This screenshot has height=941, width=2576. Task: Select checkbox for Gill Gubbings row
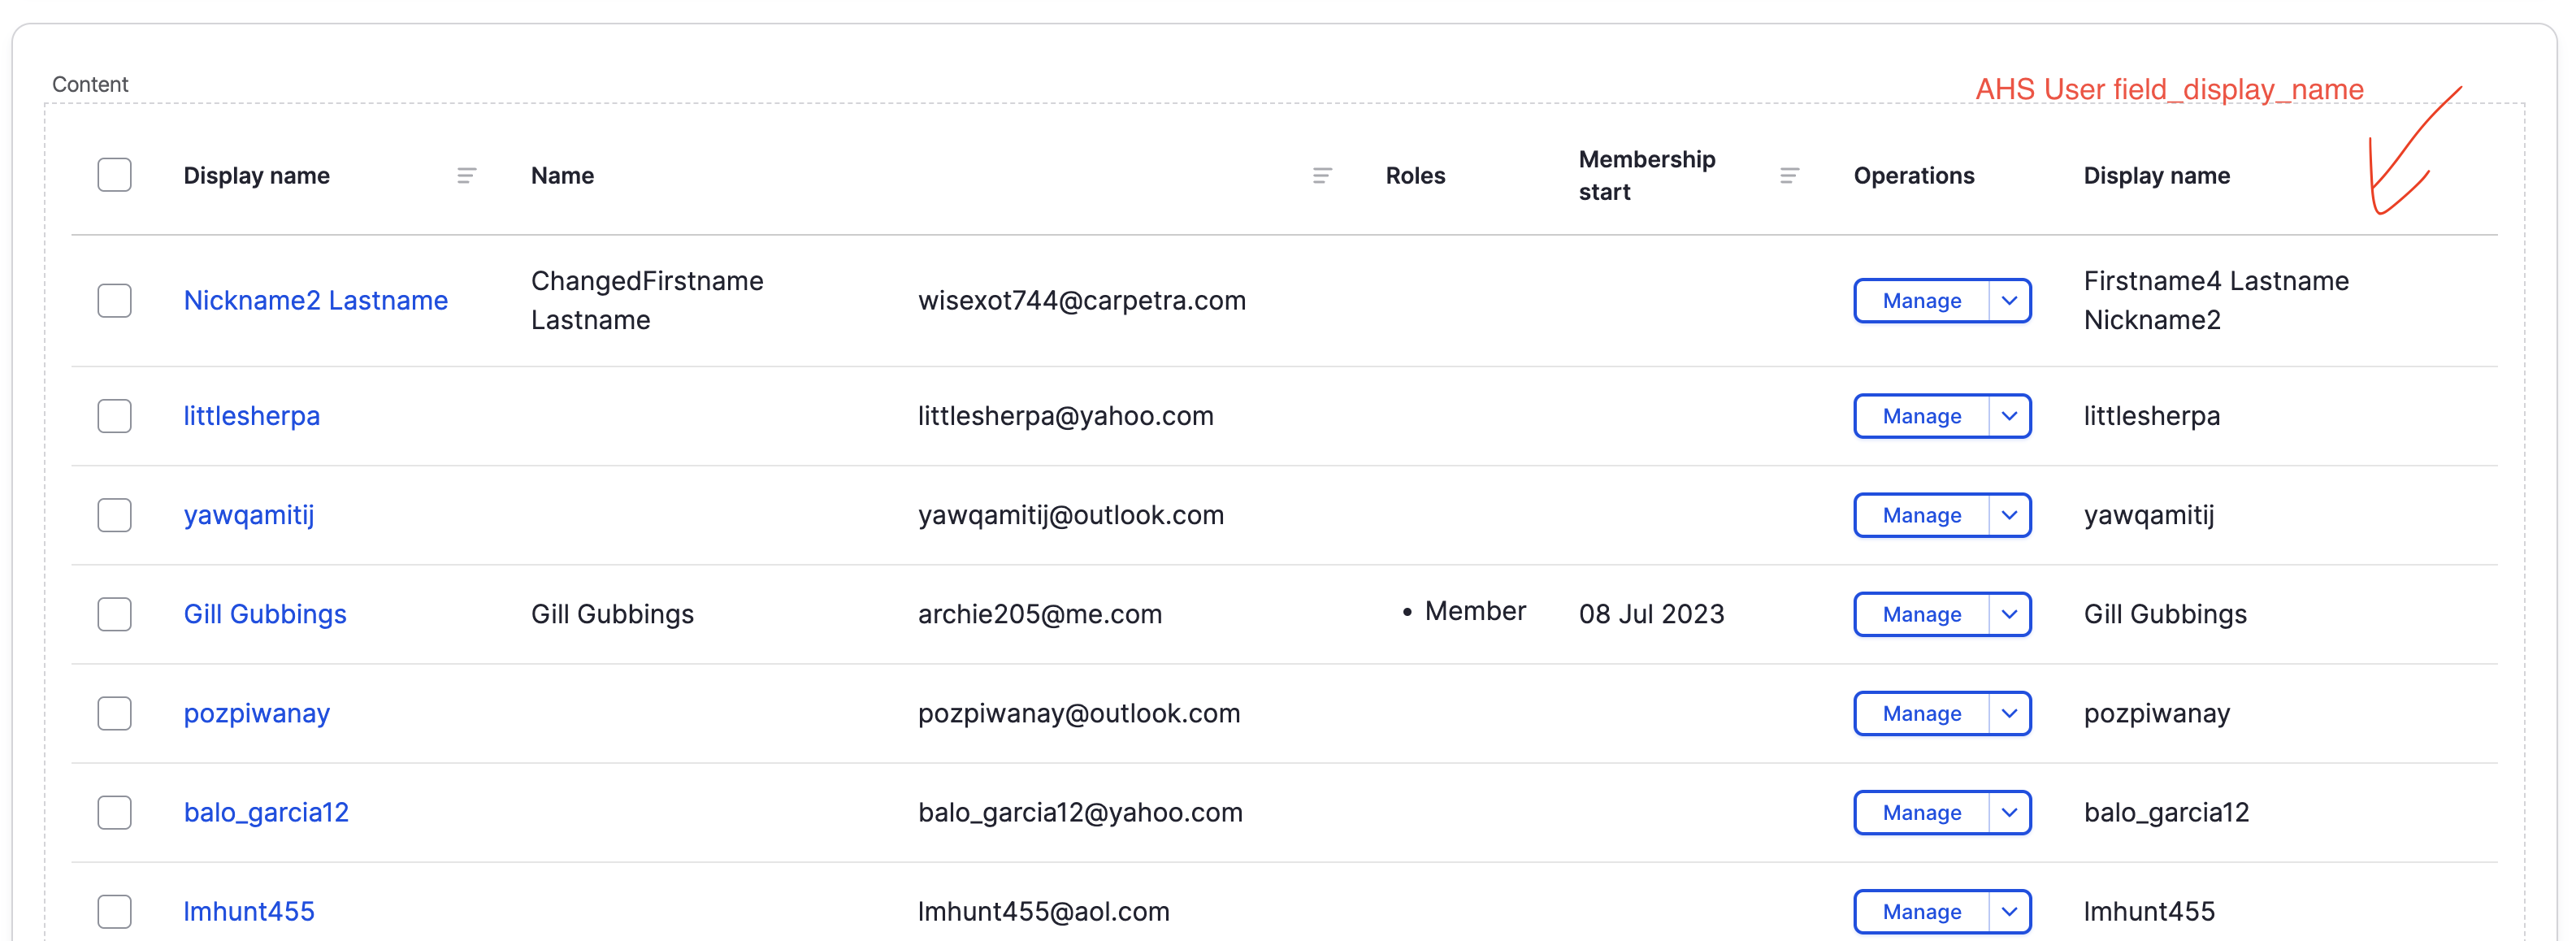tap(115, 614)
